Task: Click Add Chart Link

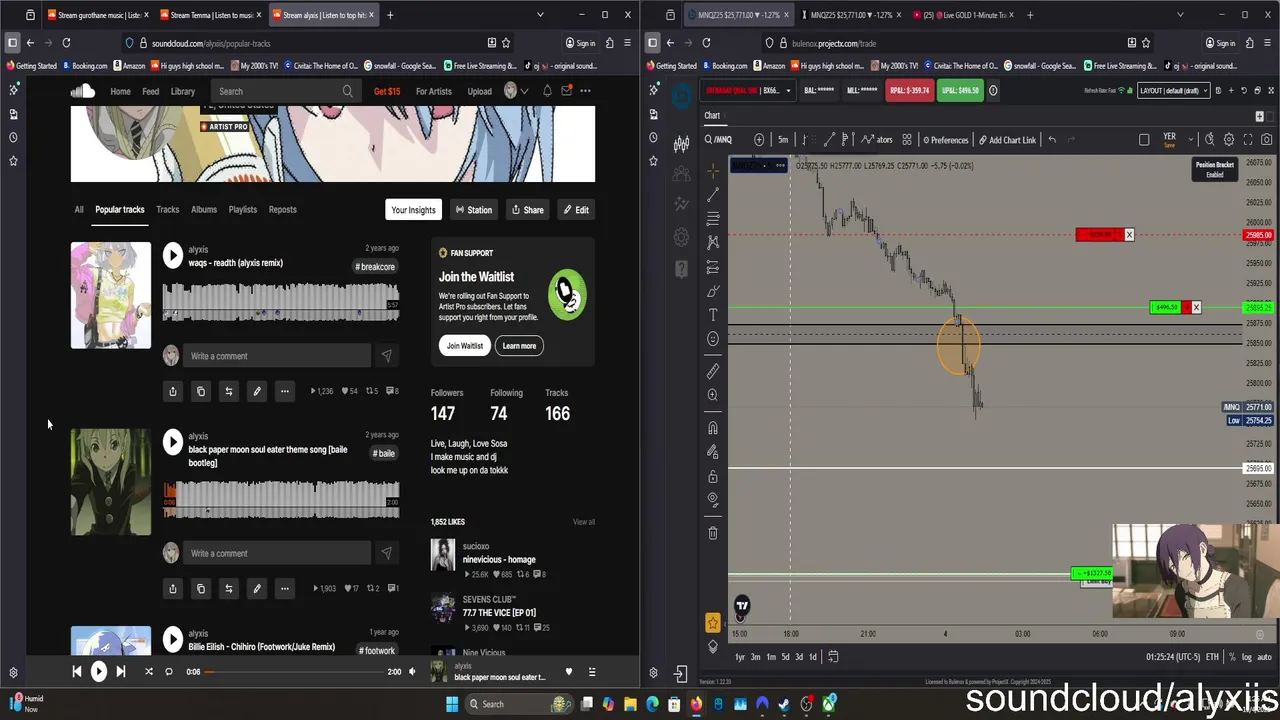Action: pos(1007,140)
